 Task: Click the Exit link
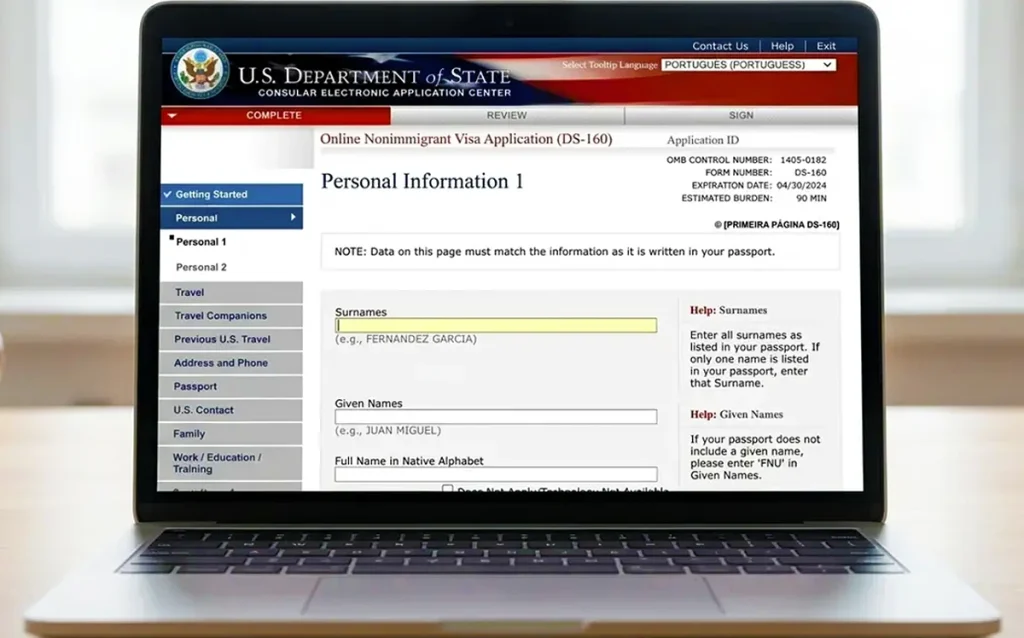coord(825,46)
